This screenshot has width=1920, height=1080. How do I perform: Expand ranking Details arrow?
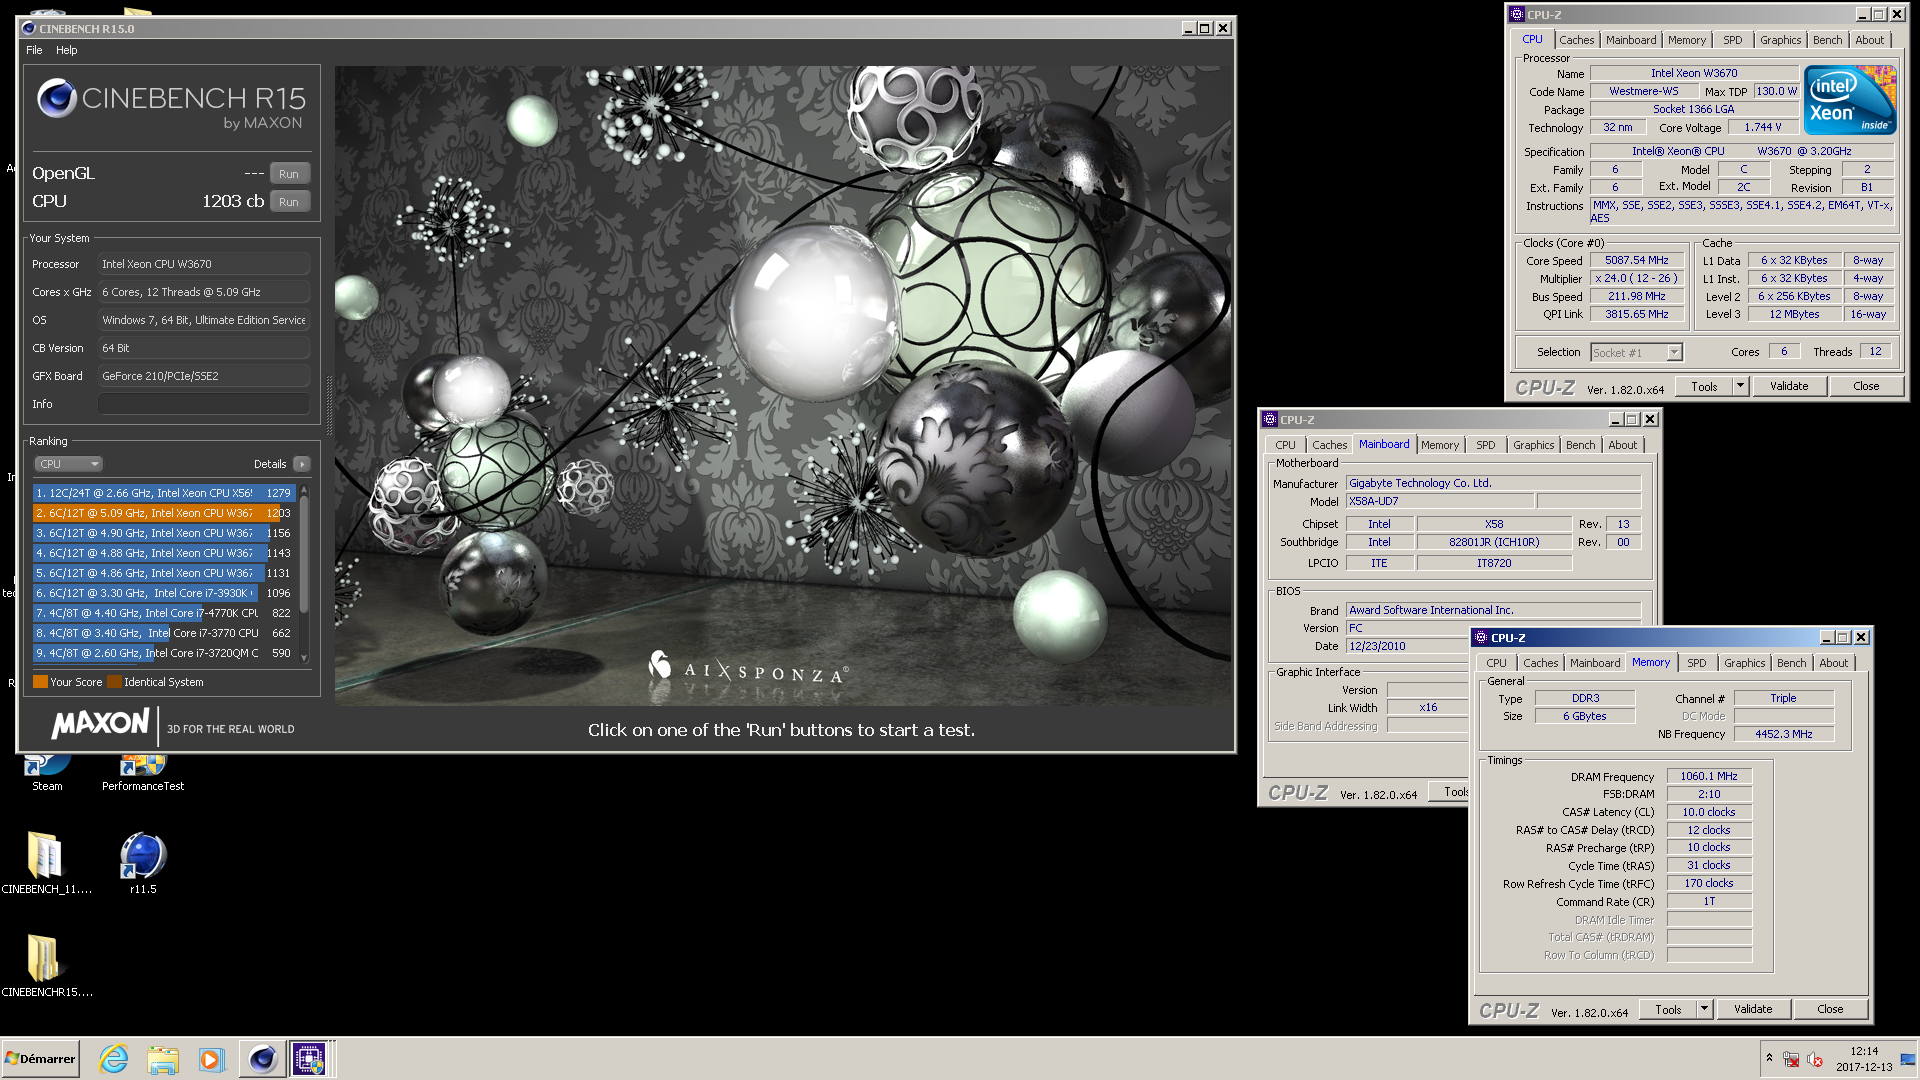pyautogui.click(x=302, y=464)
